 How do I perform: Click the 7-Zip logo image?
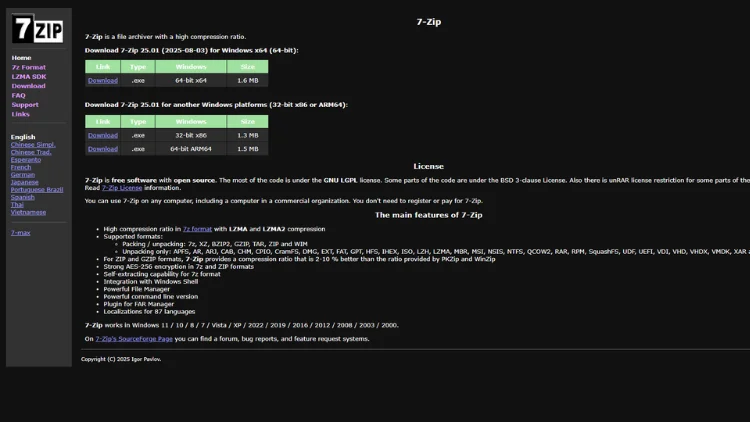(37, 29)
